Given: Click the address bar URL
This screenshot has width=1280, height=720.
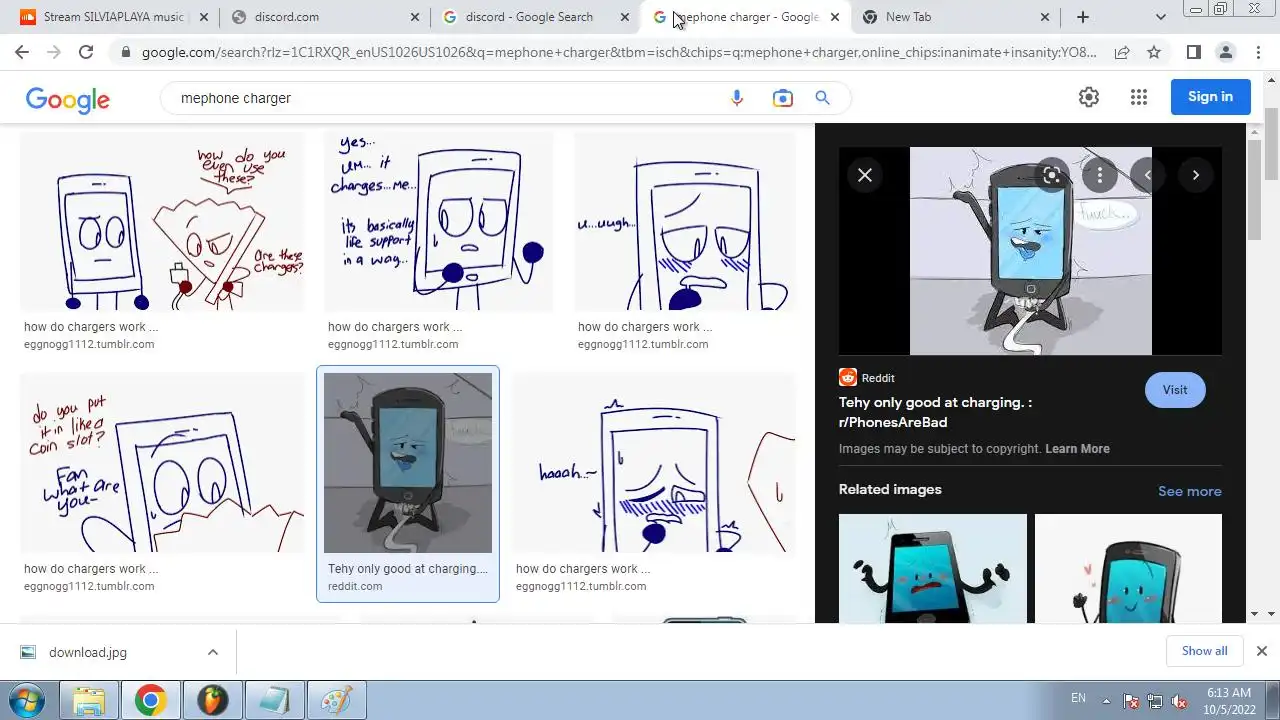Looking at the screenshot, I should point(618,52).
